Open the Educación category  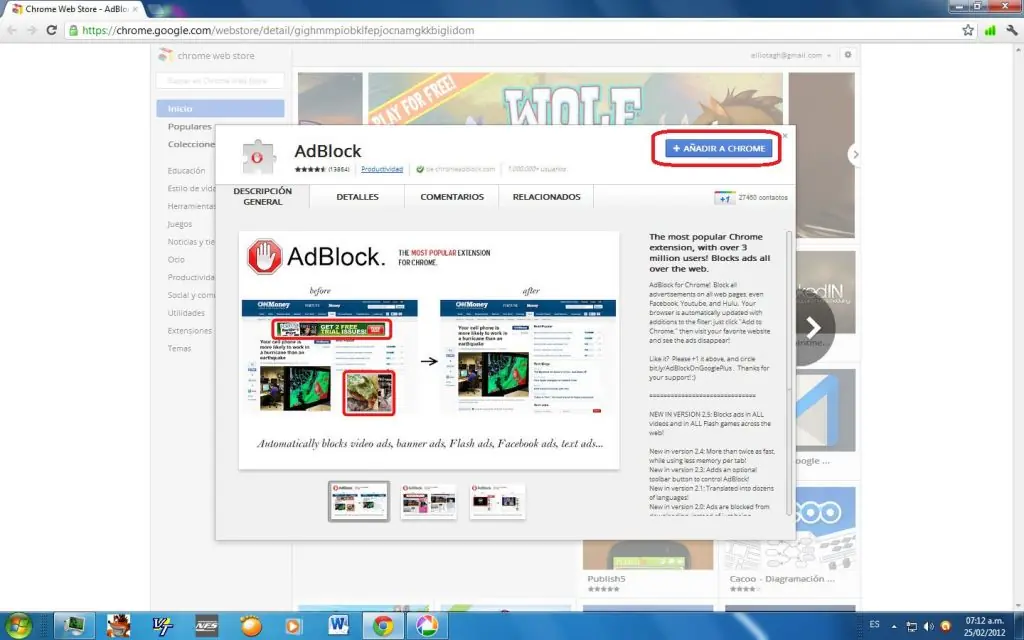186,170
